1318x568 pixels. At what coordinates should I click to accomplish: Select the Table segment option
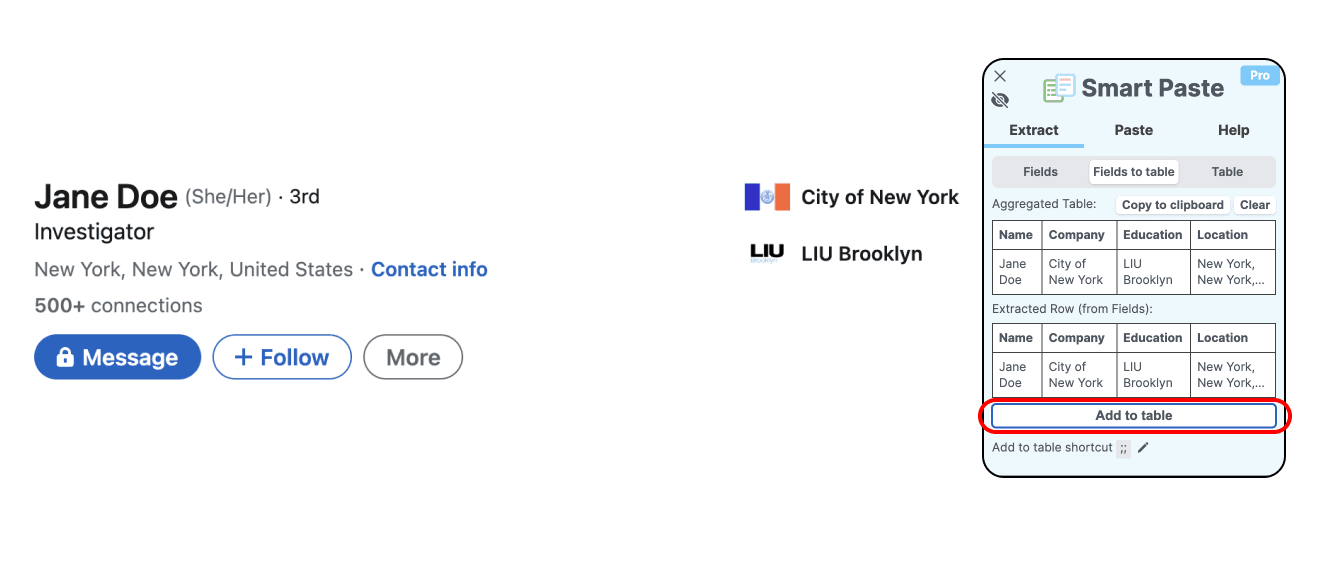pos(1227,172)
